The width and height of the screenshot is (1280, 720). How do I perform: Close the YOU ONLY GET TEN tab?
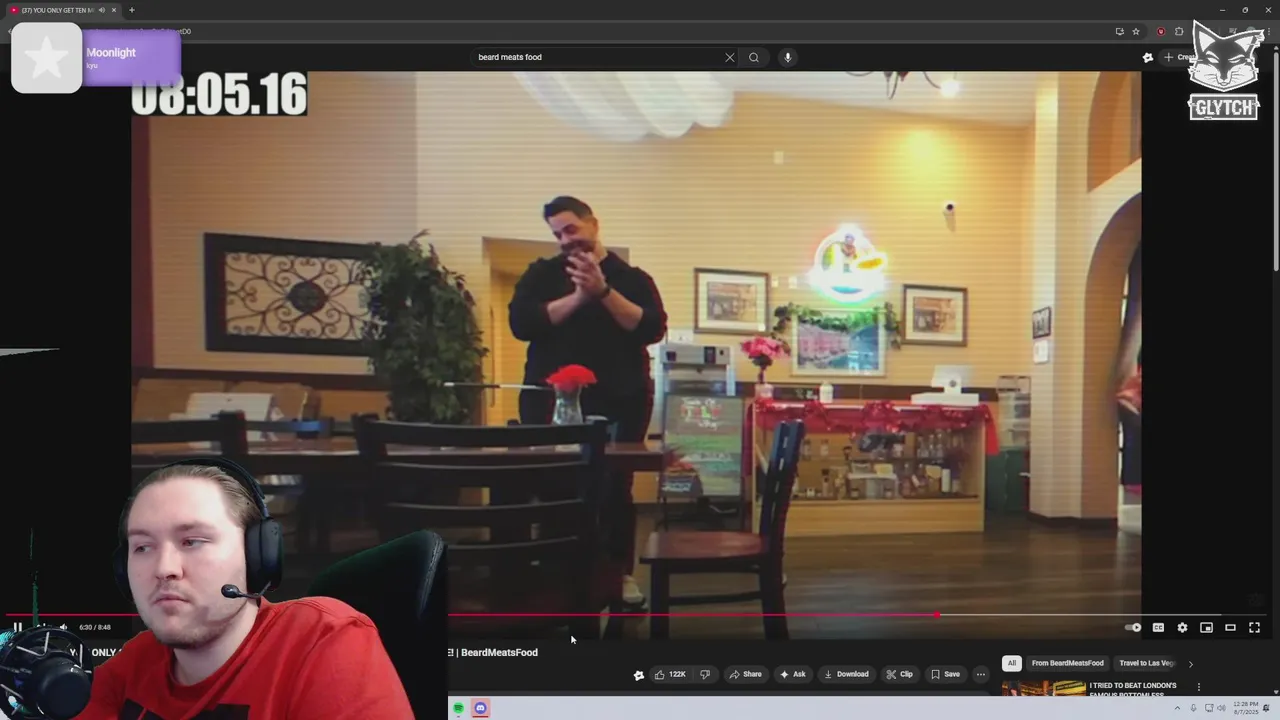pos(114,10)
